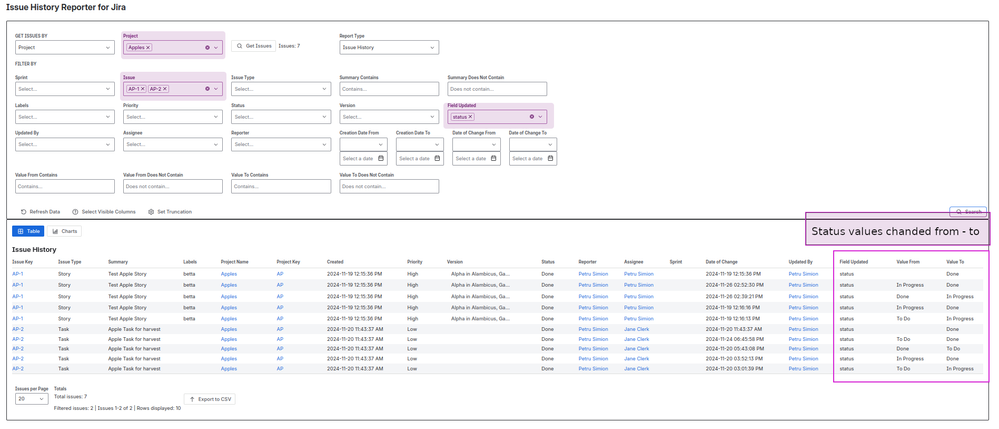Click date cell 2024-11-26 02:52:30 PM

(733, 285)
